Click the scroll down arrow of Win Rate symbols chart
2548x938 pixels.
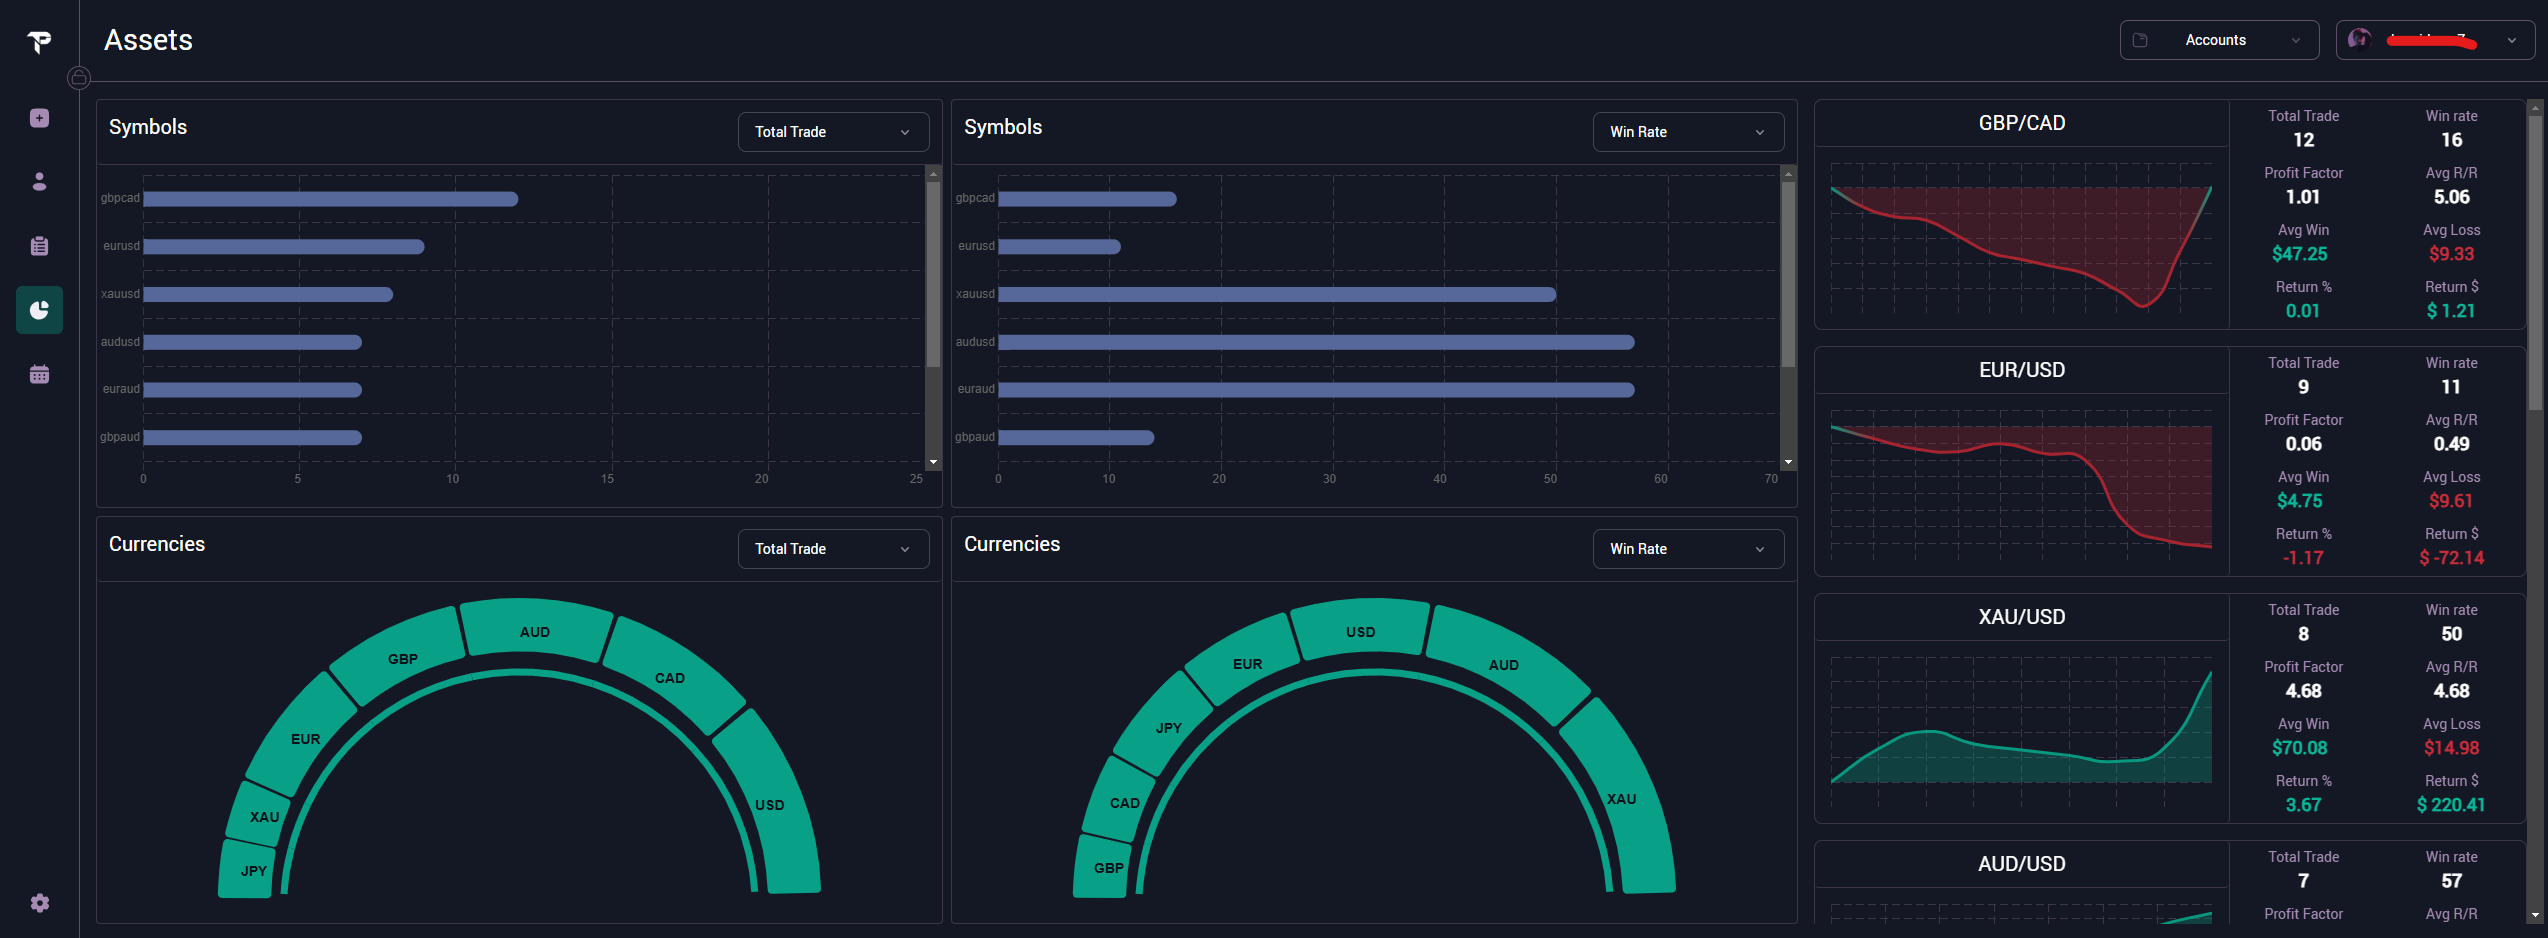(x=1788, y=462)
